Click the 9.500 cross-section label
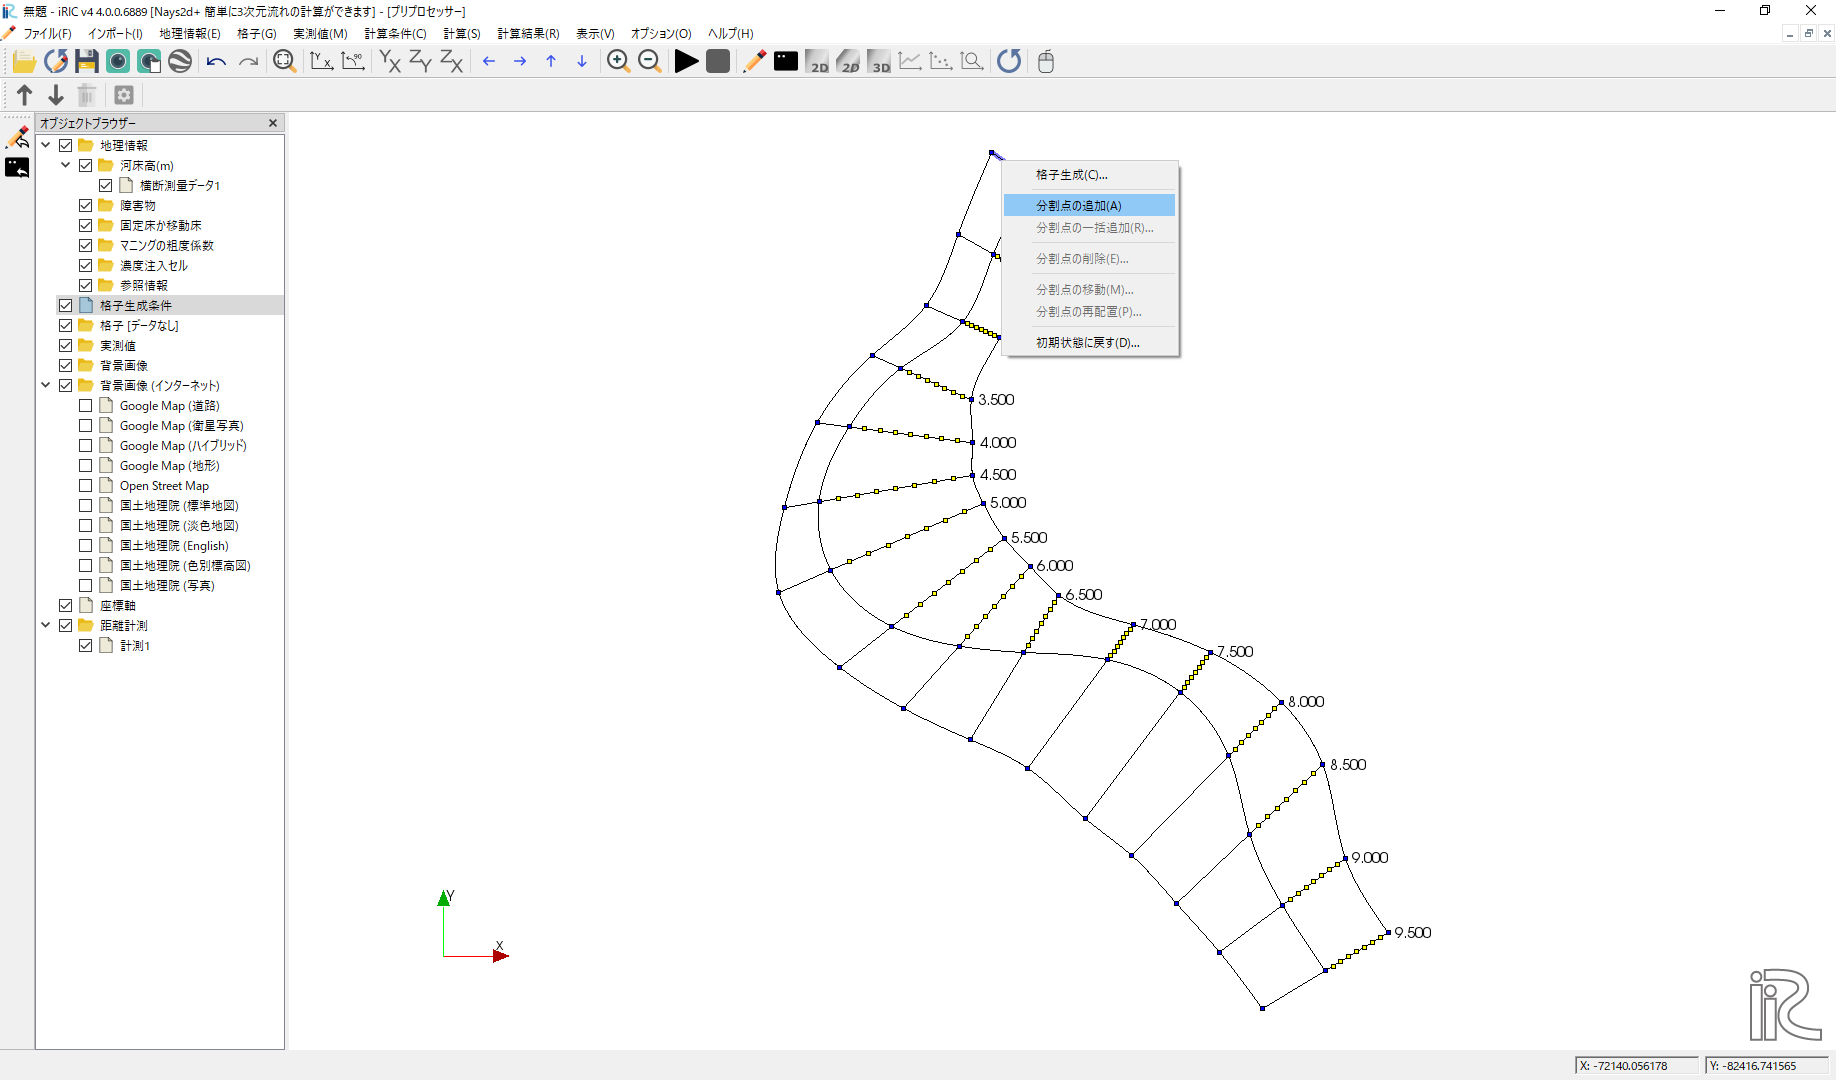Viewport: 1836px width, 1080px height. pyautogui.click(x=1413, y=933)
